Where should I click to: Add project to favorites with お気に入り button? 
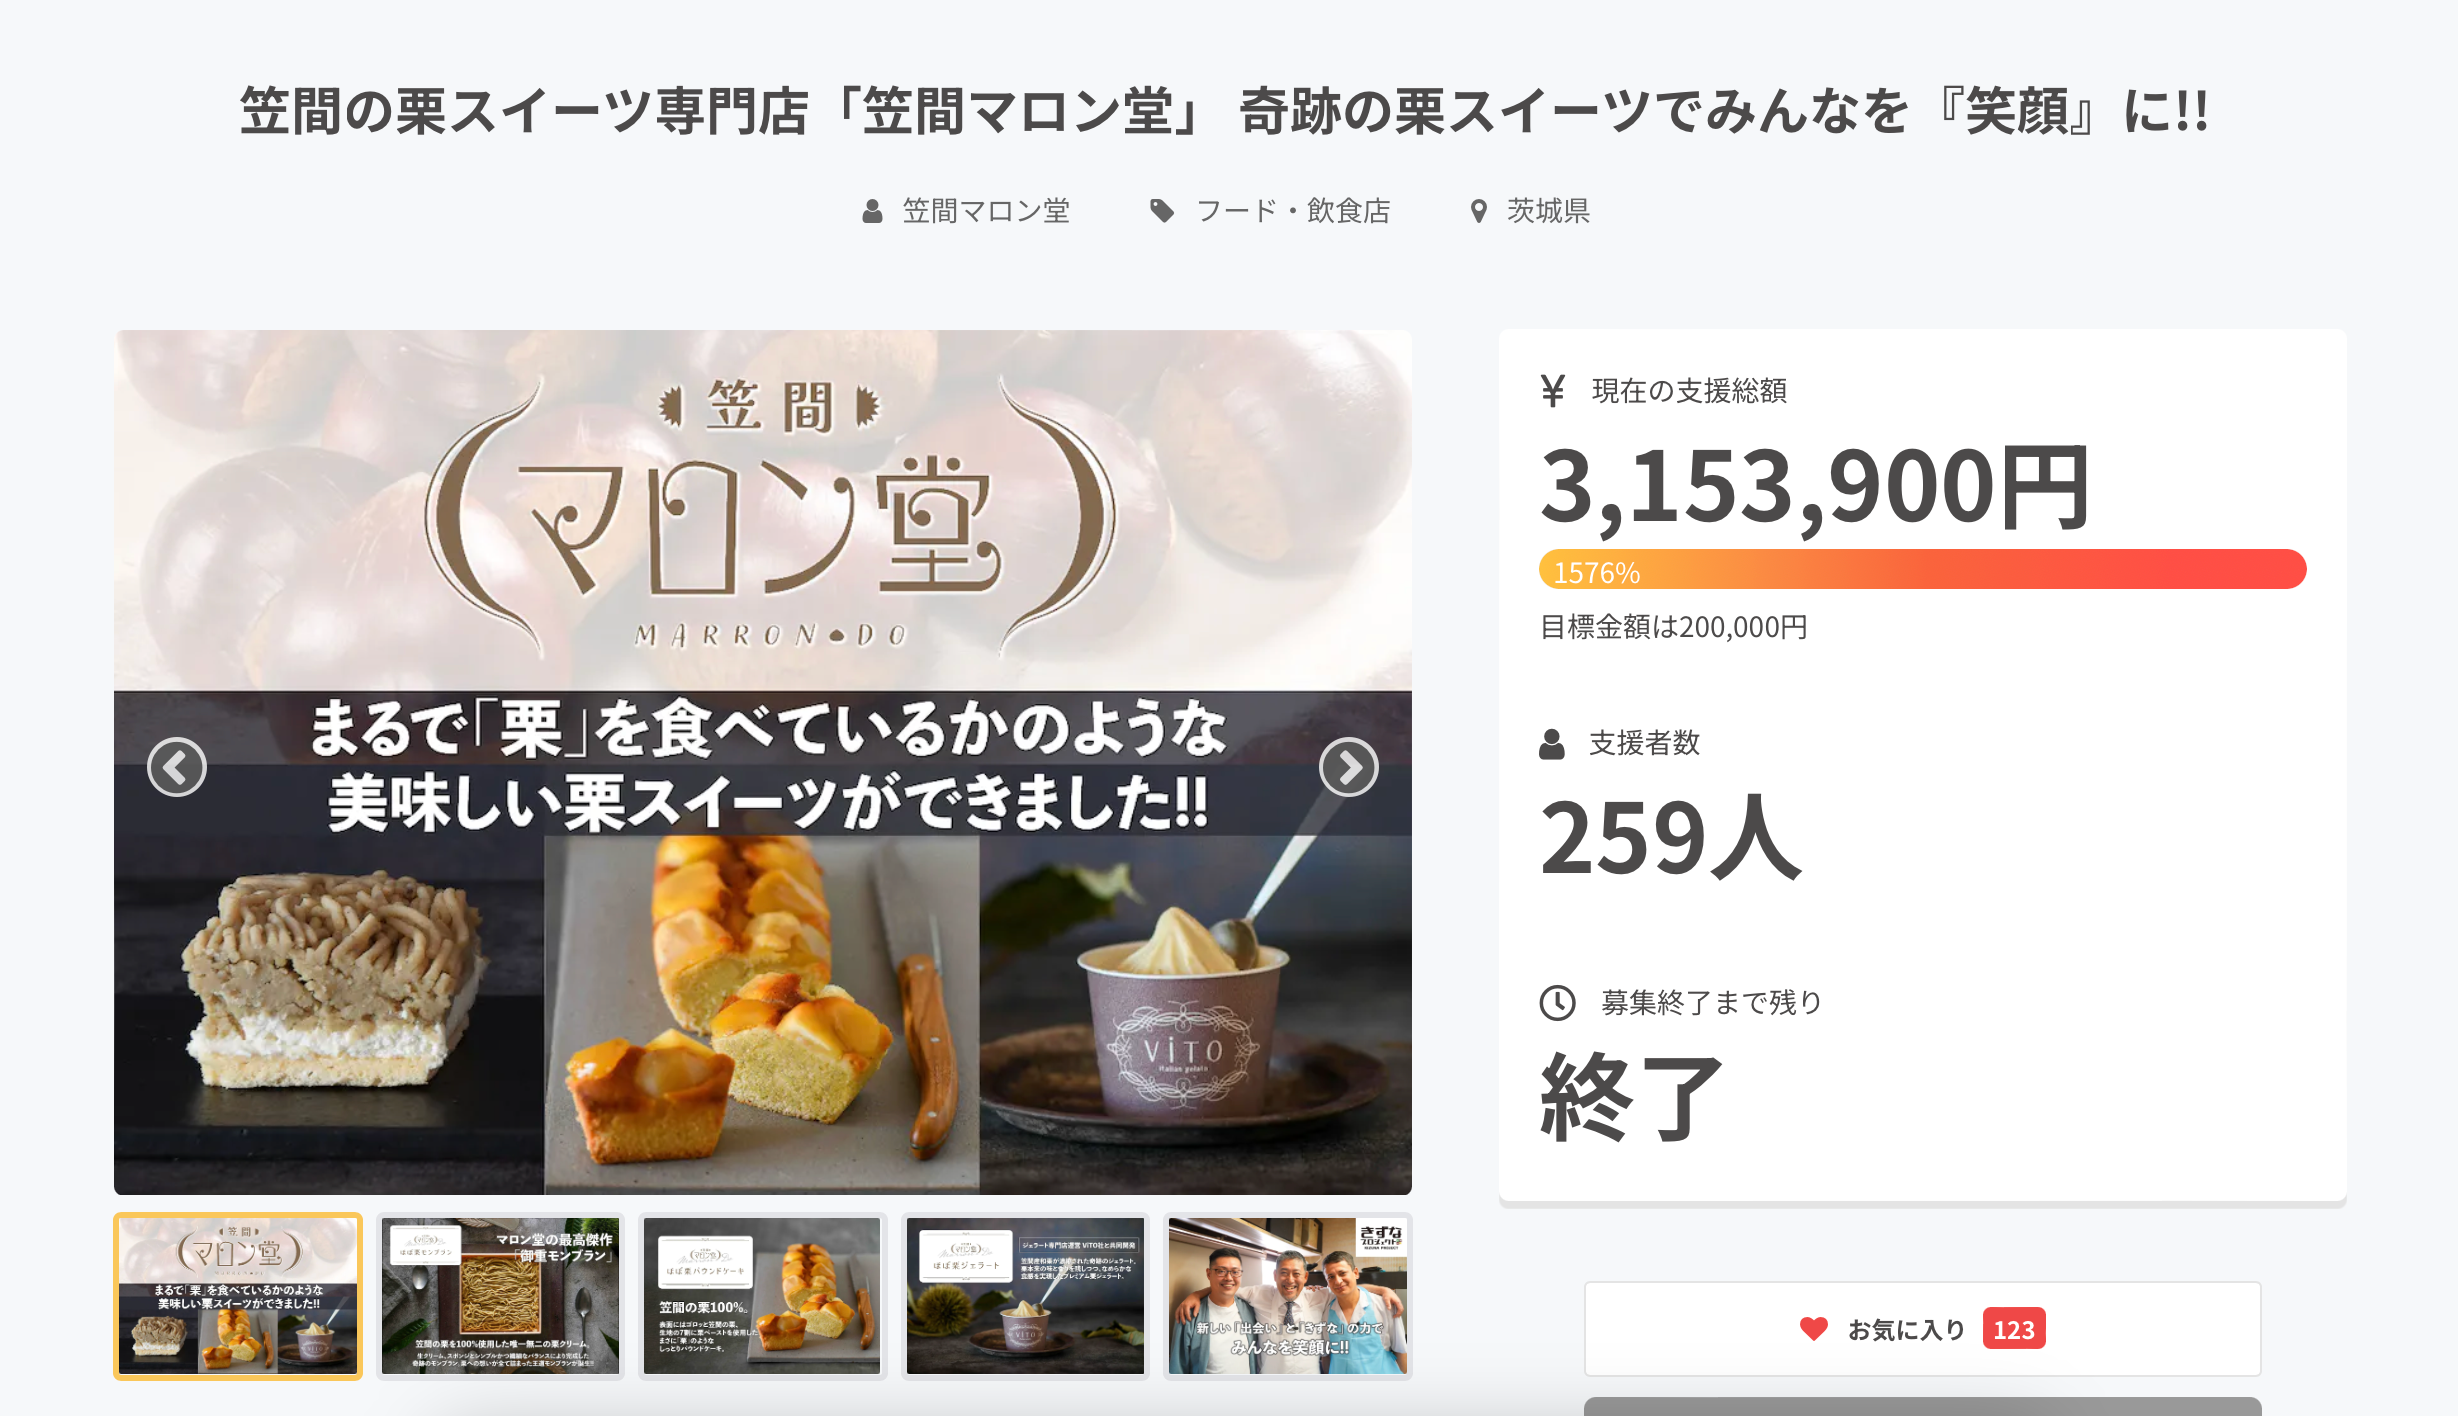tap(1922, 1329)
